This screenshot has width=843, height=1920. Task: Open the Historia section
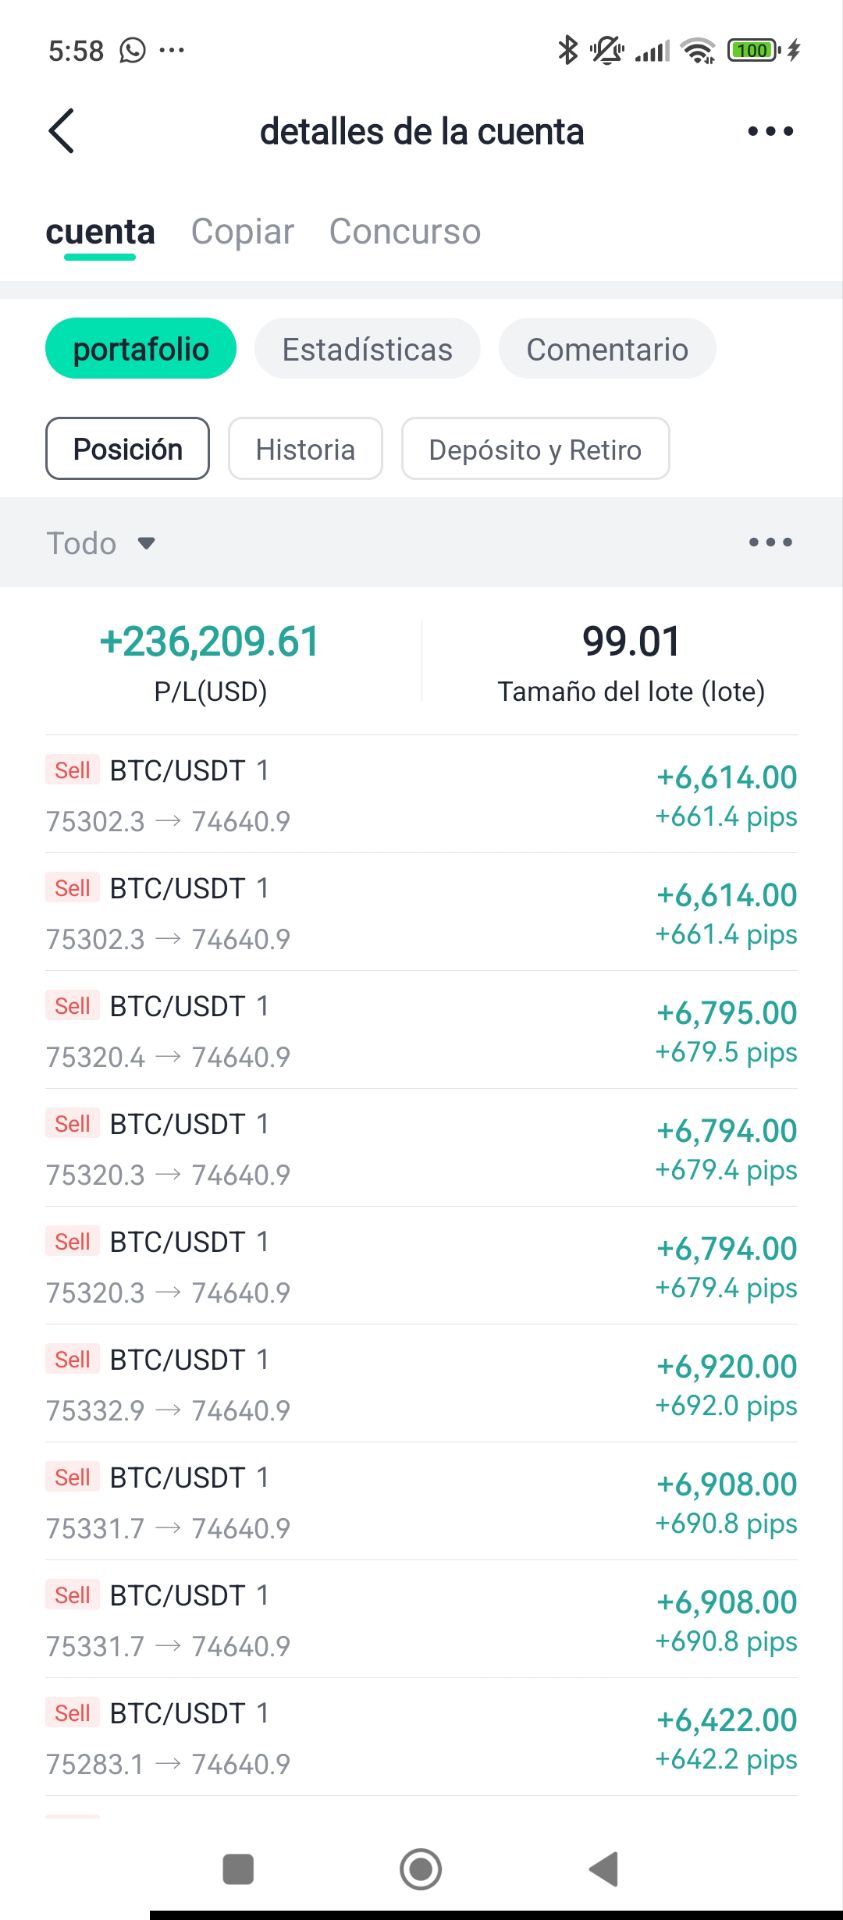coord(305,449)
